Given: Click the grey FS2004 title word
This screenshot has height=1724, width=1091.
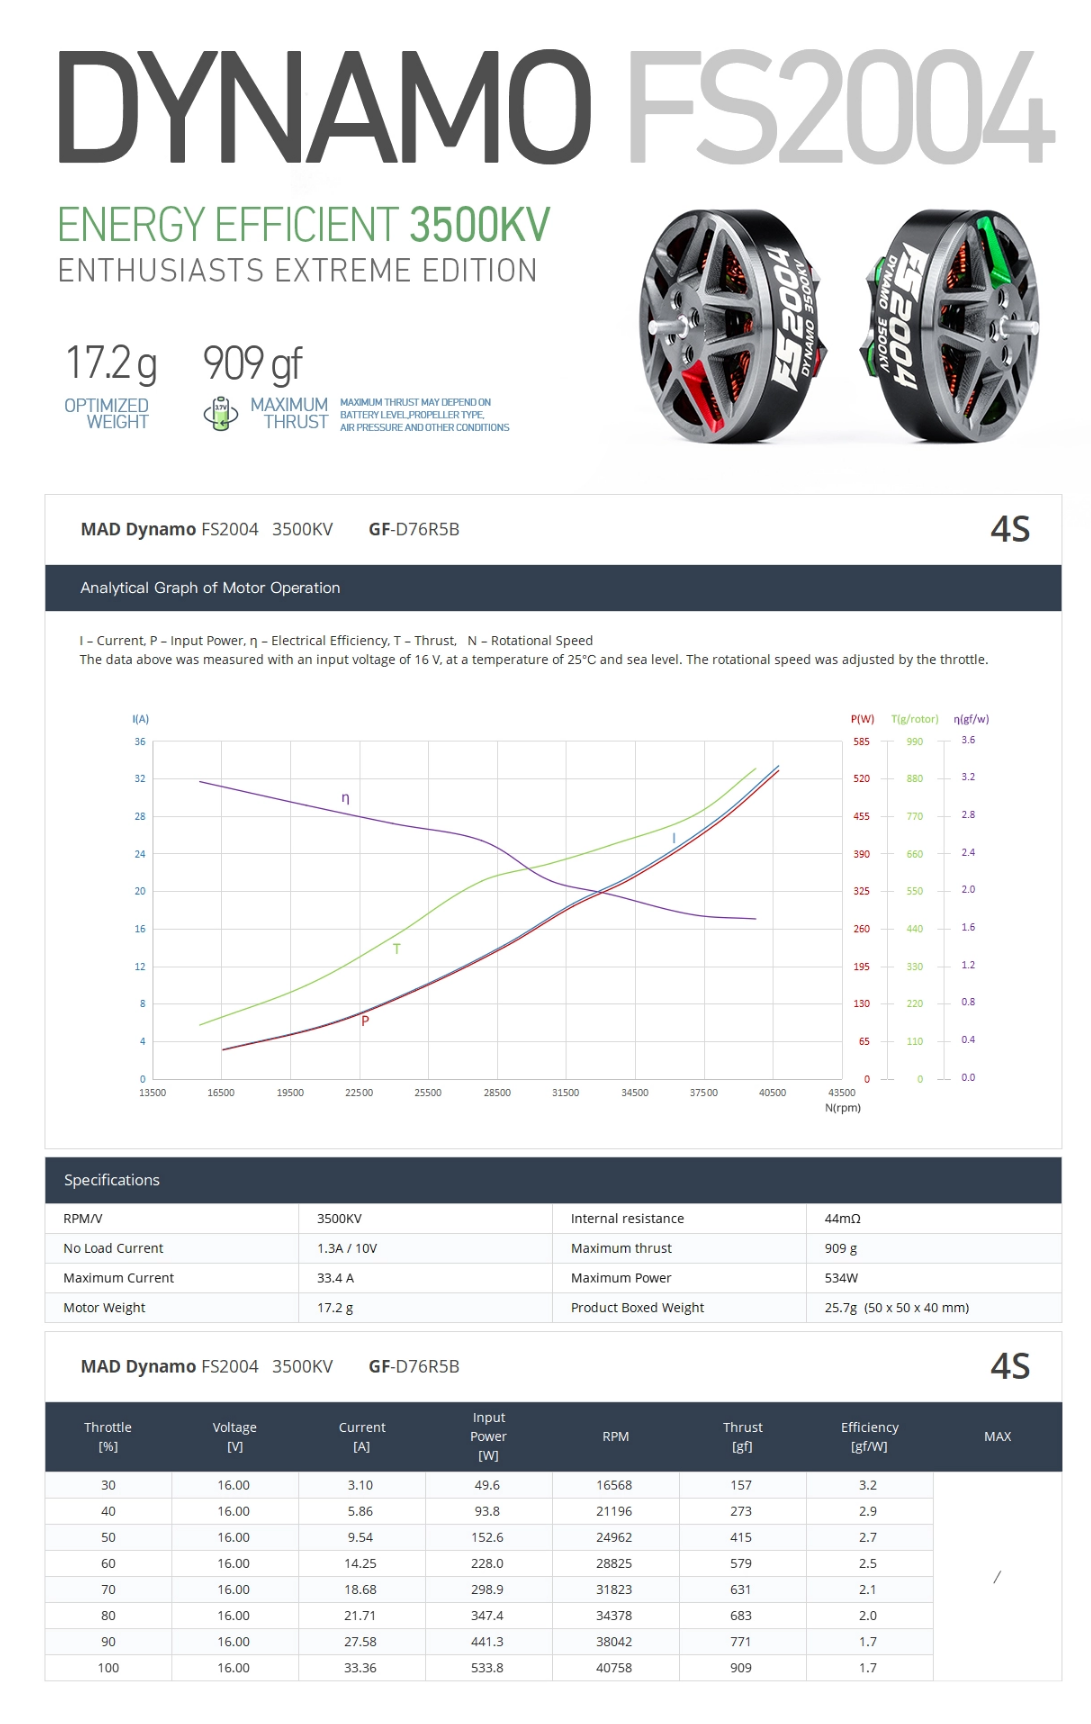Looking at the screenshot, I should [x=840, y=107].
